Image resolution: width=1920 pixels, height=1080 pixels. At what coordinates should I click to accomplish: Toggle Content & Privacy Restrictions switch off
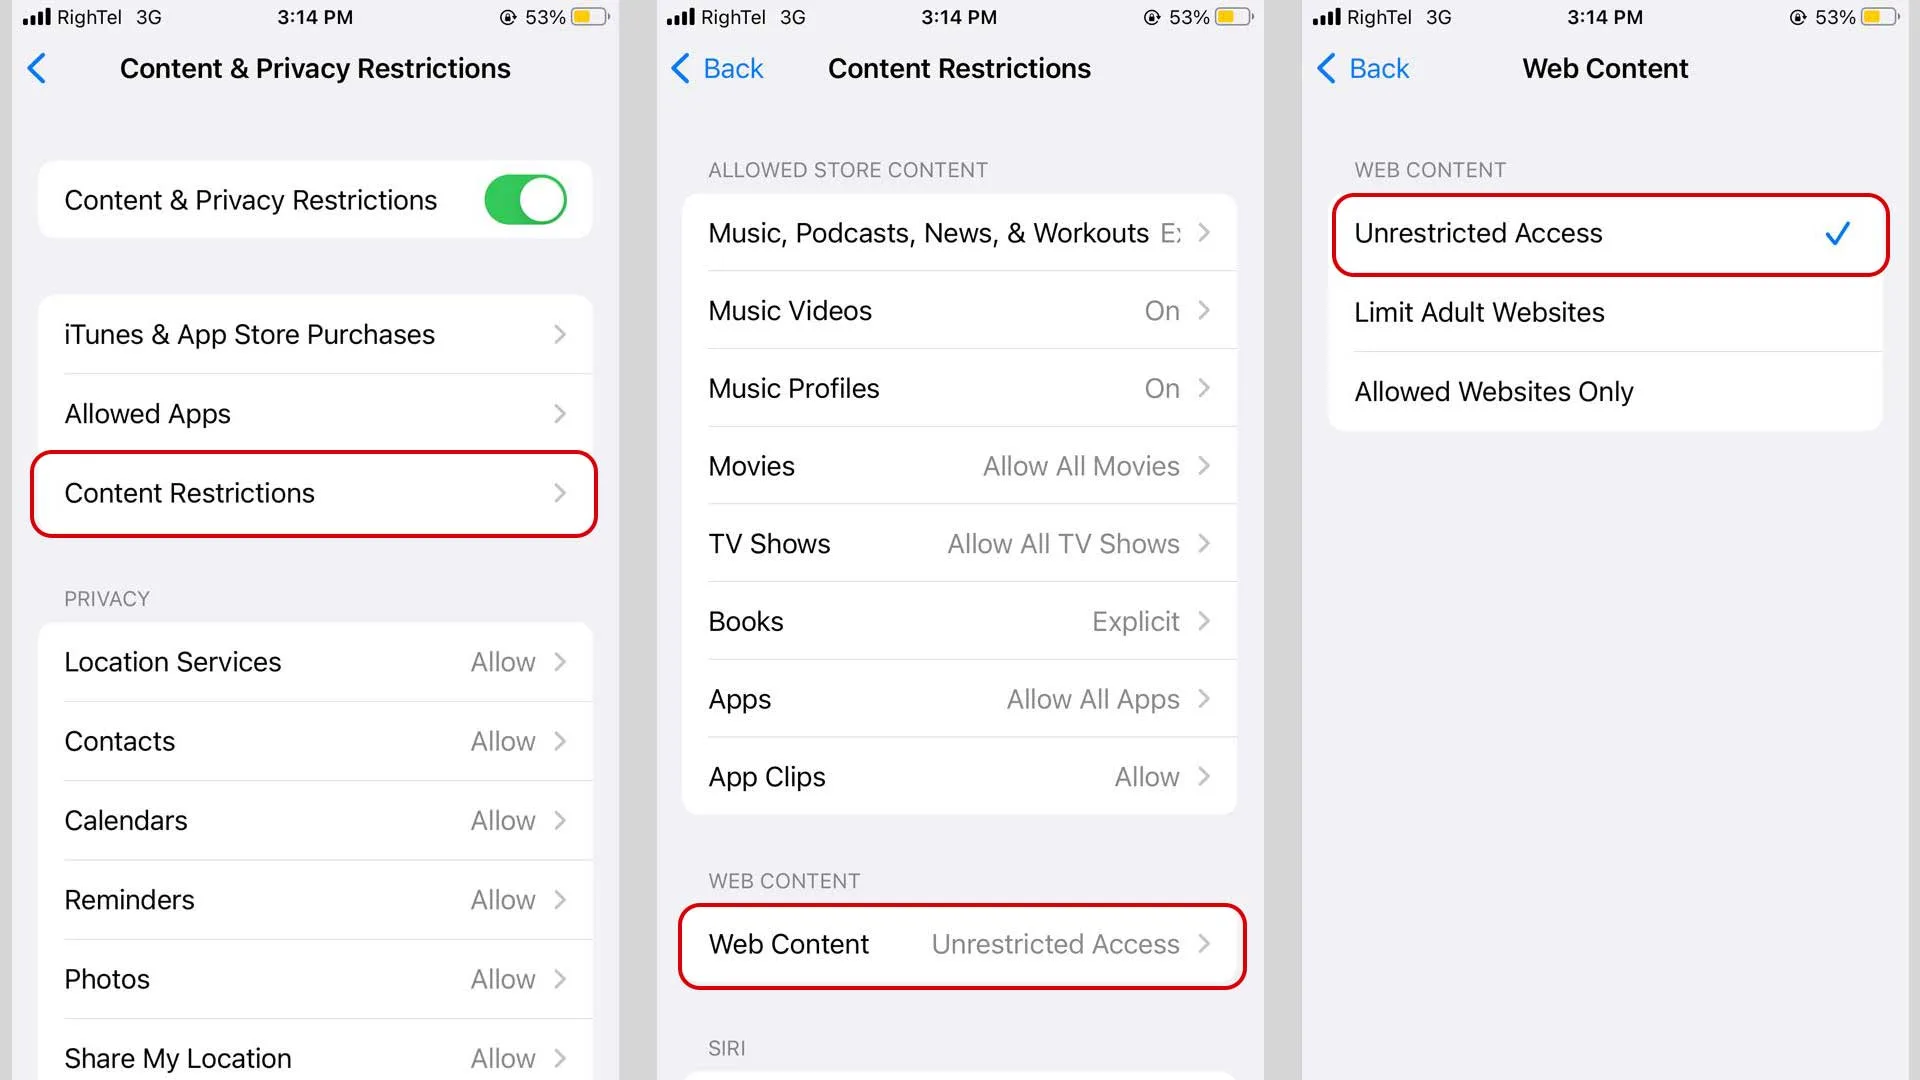tap(525, 200)
